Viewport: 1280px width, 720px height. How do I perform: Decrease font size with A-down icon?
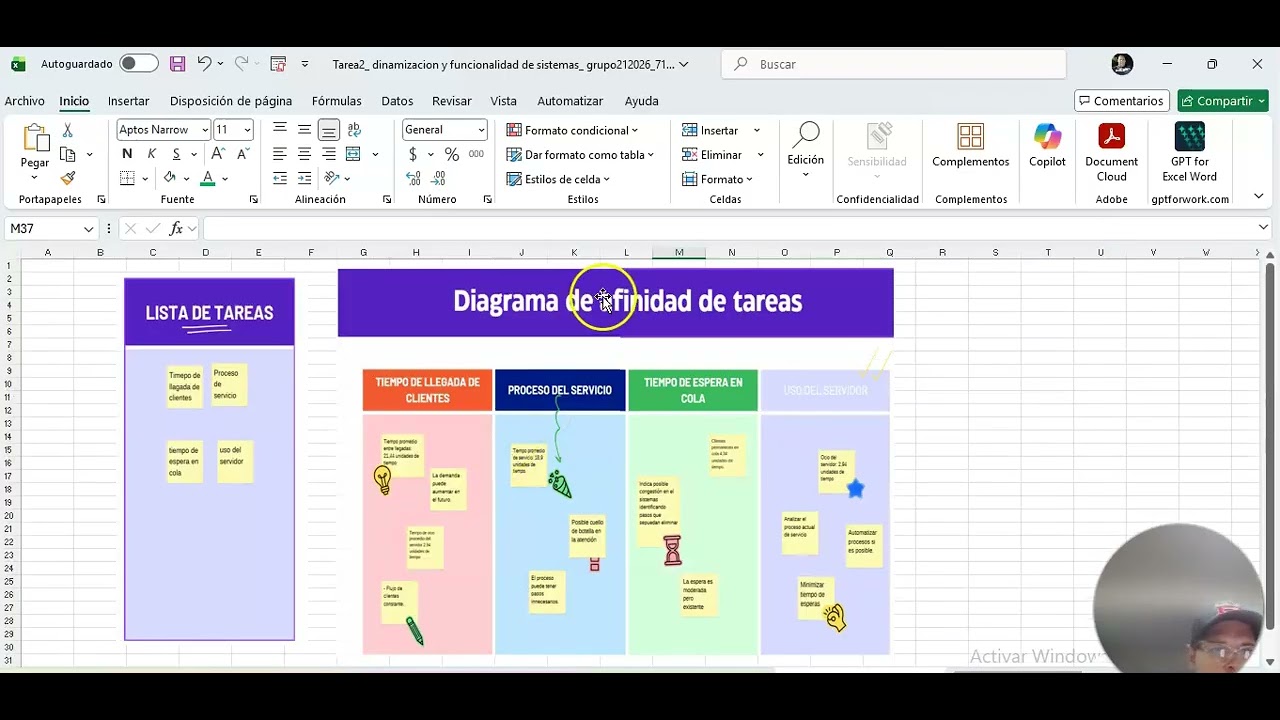tap(243, 154)
